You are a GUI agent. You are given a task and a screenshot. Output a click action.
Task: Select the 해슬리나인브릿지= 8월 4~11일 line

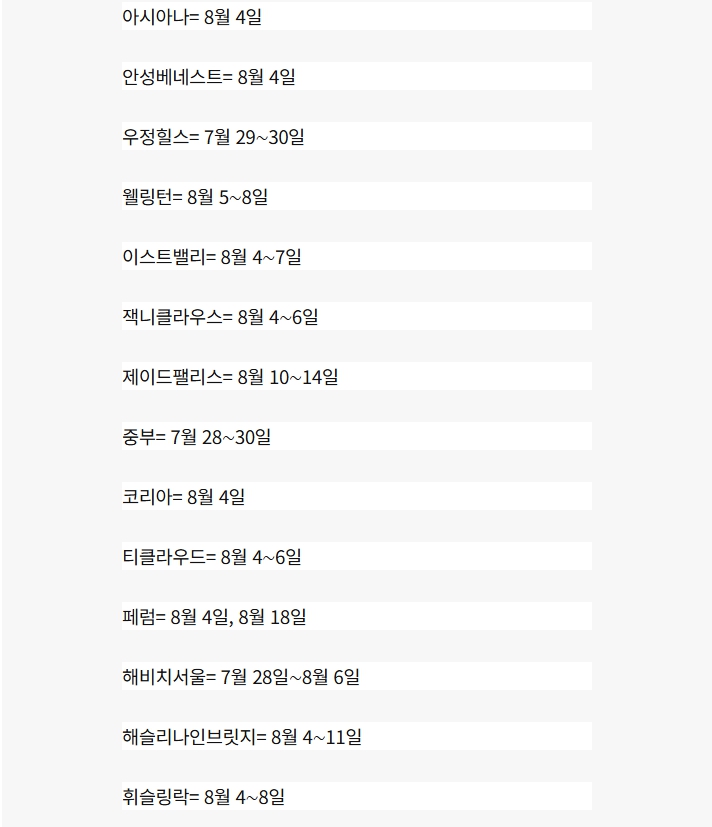pyautogui.click(x=357, y=736)
